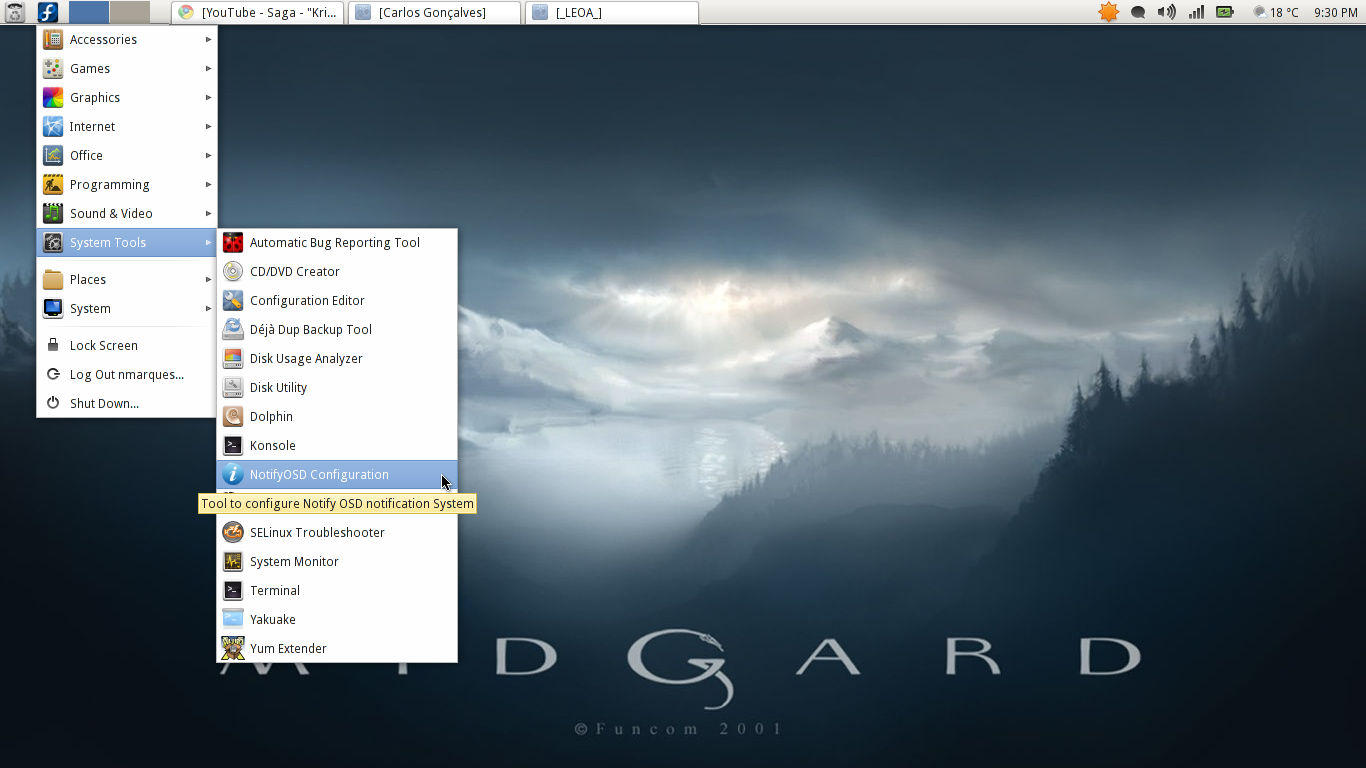Expand the Office submenu
1366x768 pixels.
coord(127,156)
